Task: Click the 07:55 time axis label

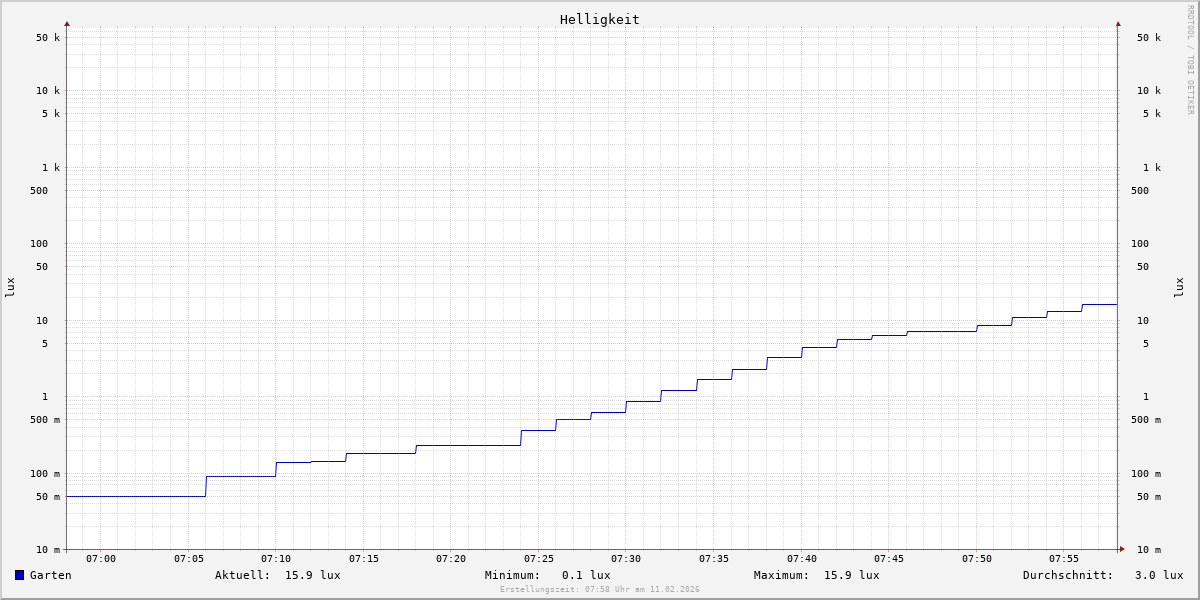Action: (1064, 559)
